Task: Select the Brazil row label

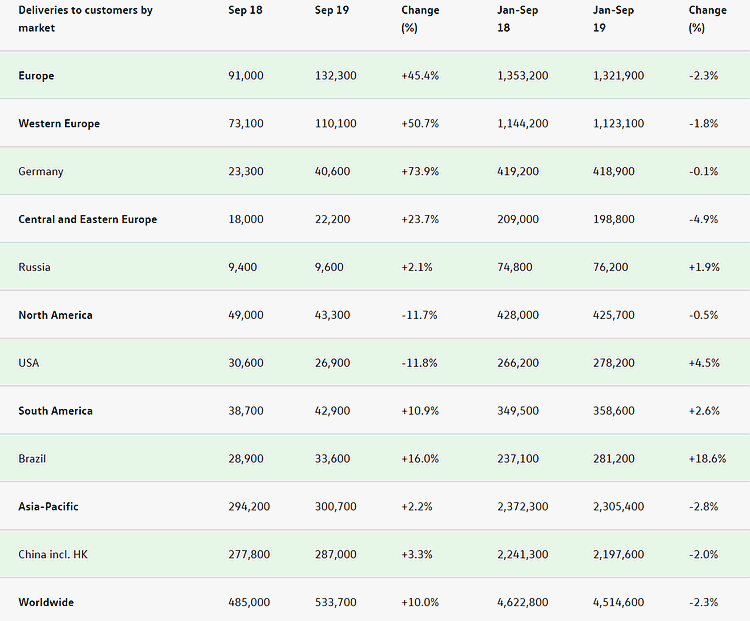Action: click(x=32, y=459)
